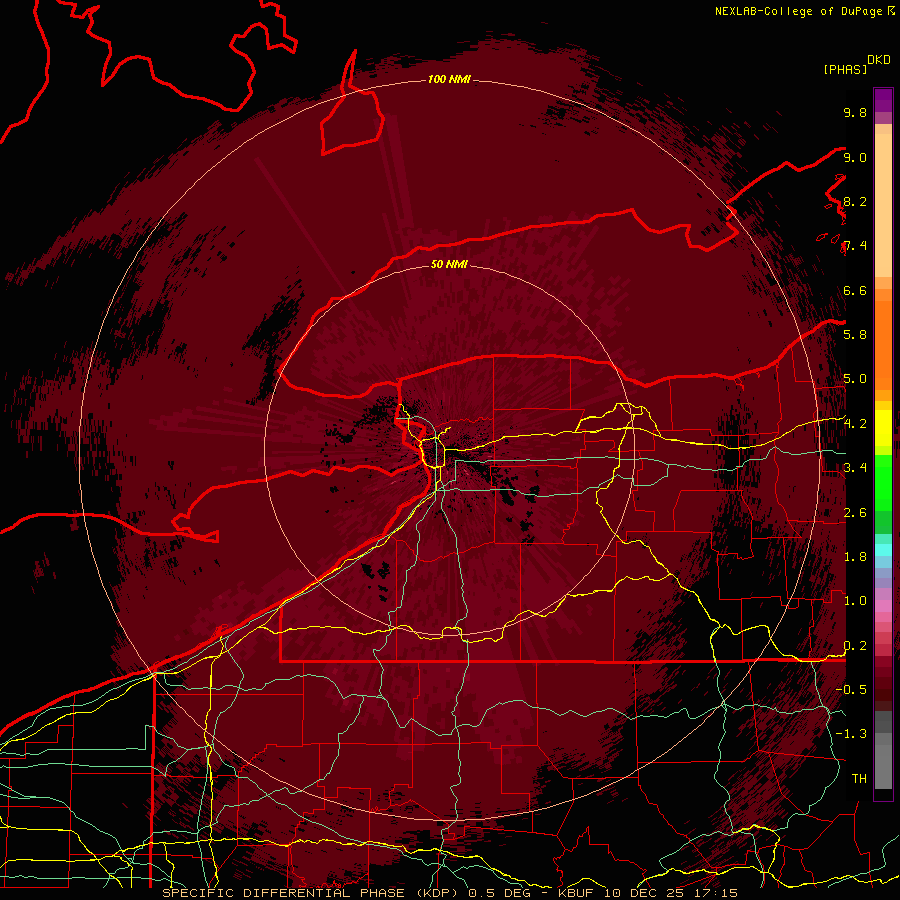Click the 1.0 scale value
Screen dimensions: 900x900
coord(855,601)
